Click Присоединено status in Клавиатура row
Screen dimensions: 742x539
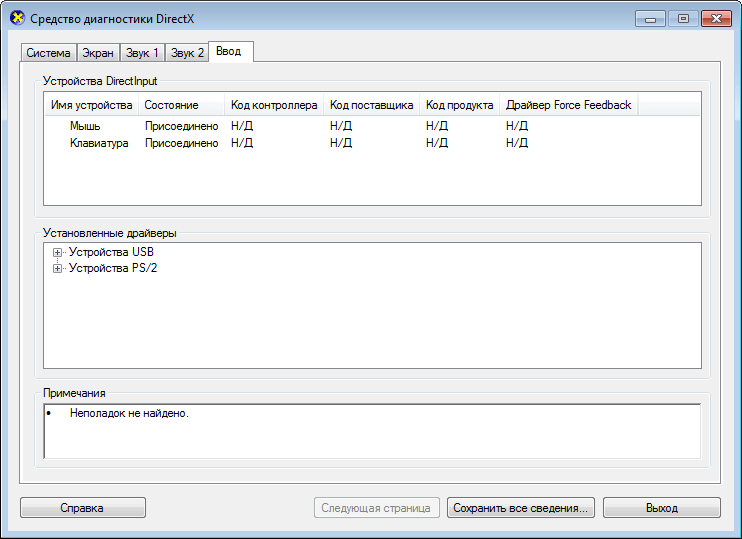[182, 143]
